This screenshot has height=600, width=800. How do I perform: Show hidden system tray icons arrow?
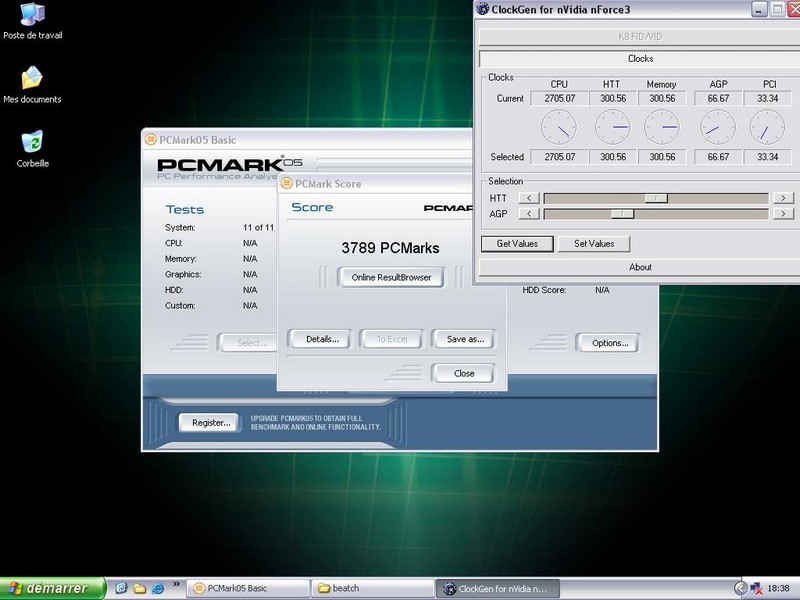(x=740, y=588)
